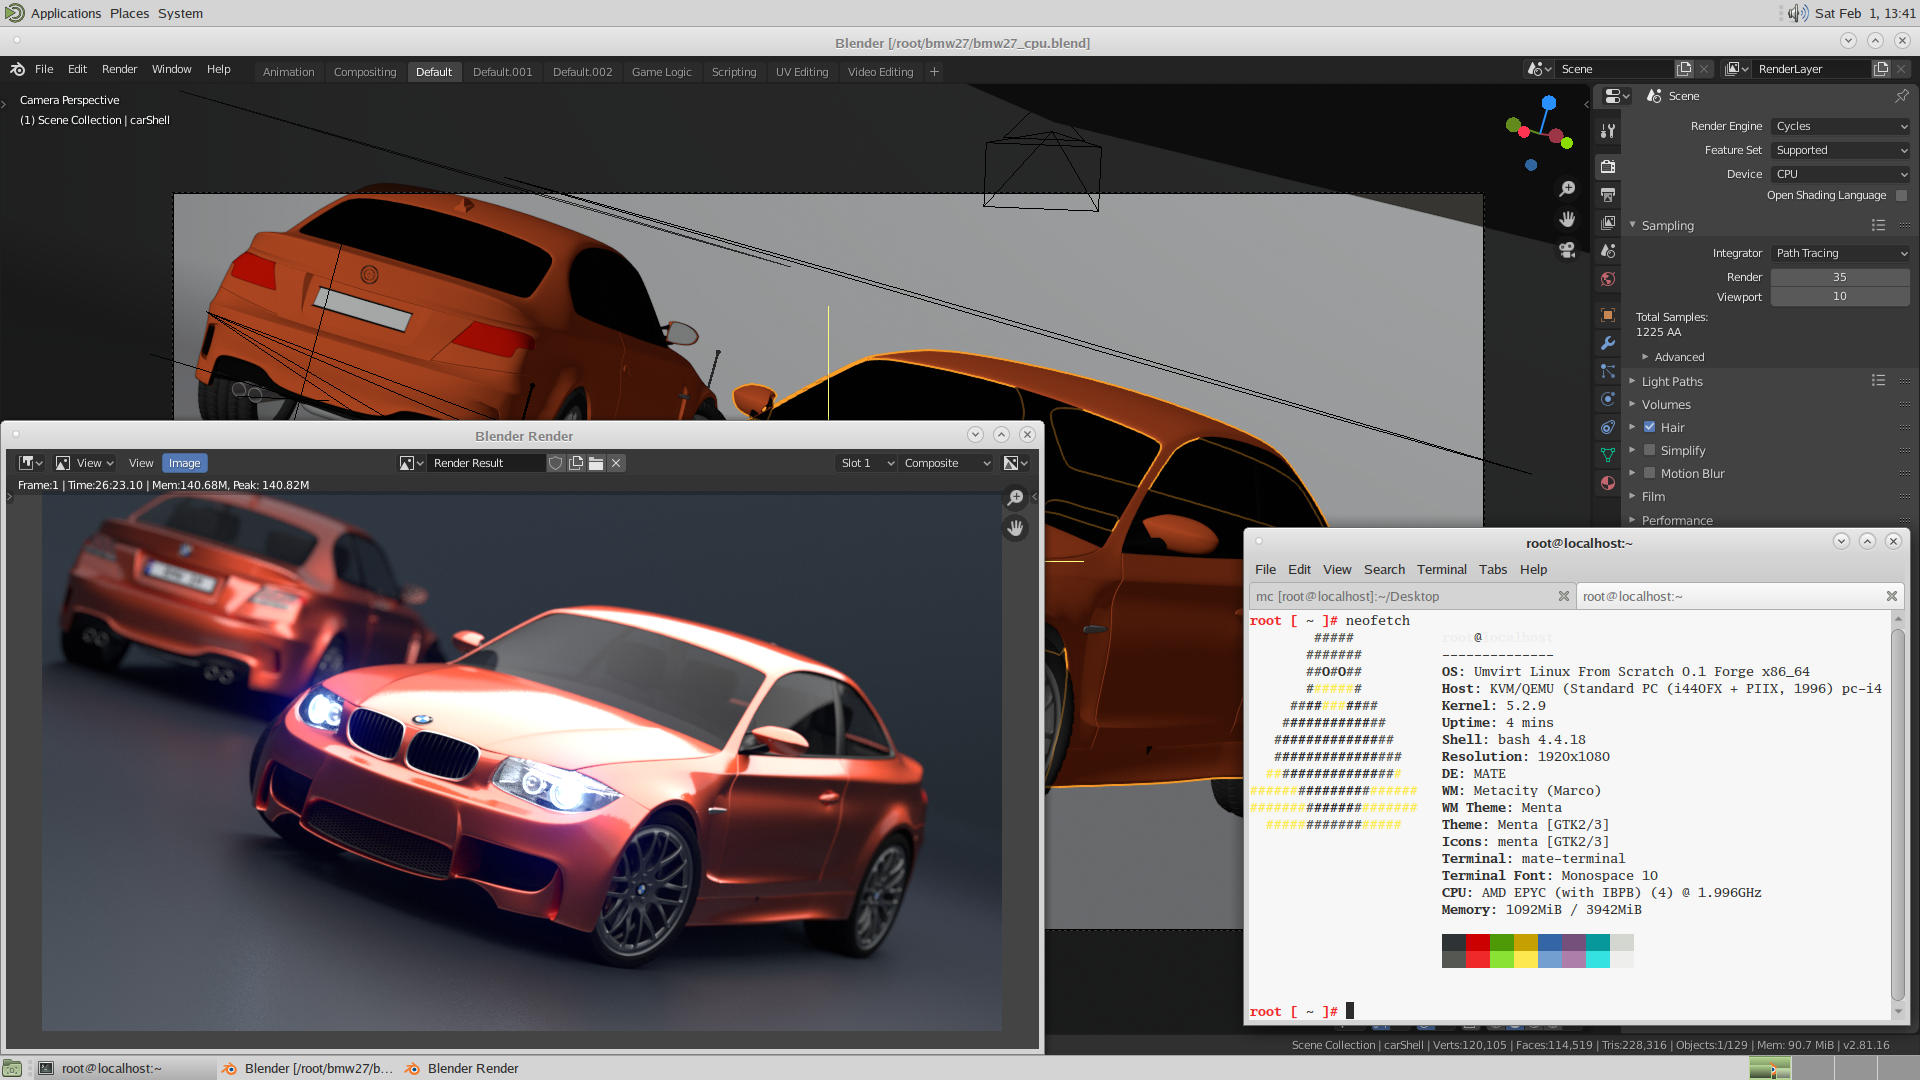Switch to the Compositing workspace tab
Screen dimensions: 1920x1080
pyautogui.click(x=365, y=72)
